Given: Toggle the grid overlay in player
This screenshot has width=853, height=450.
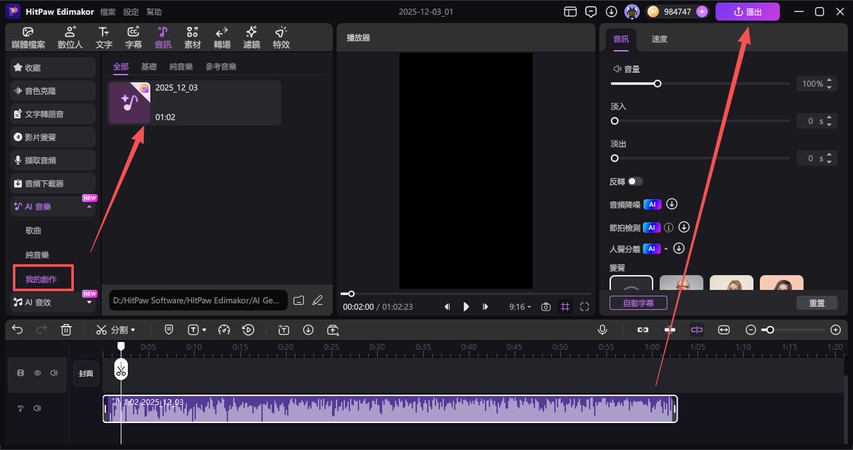Looking at the screenshot, I should point(565,307).
